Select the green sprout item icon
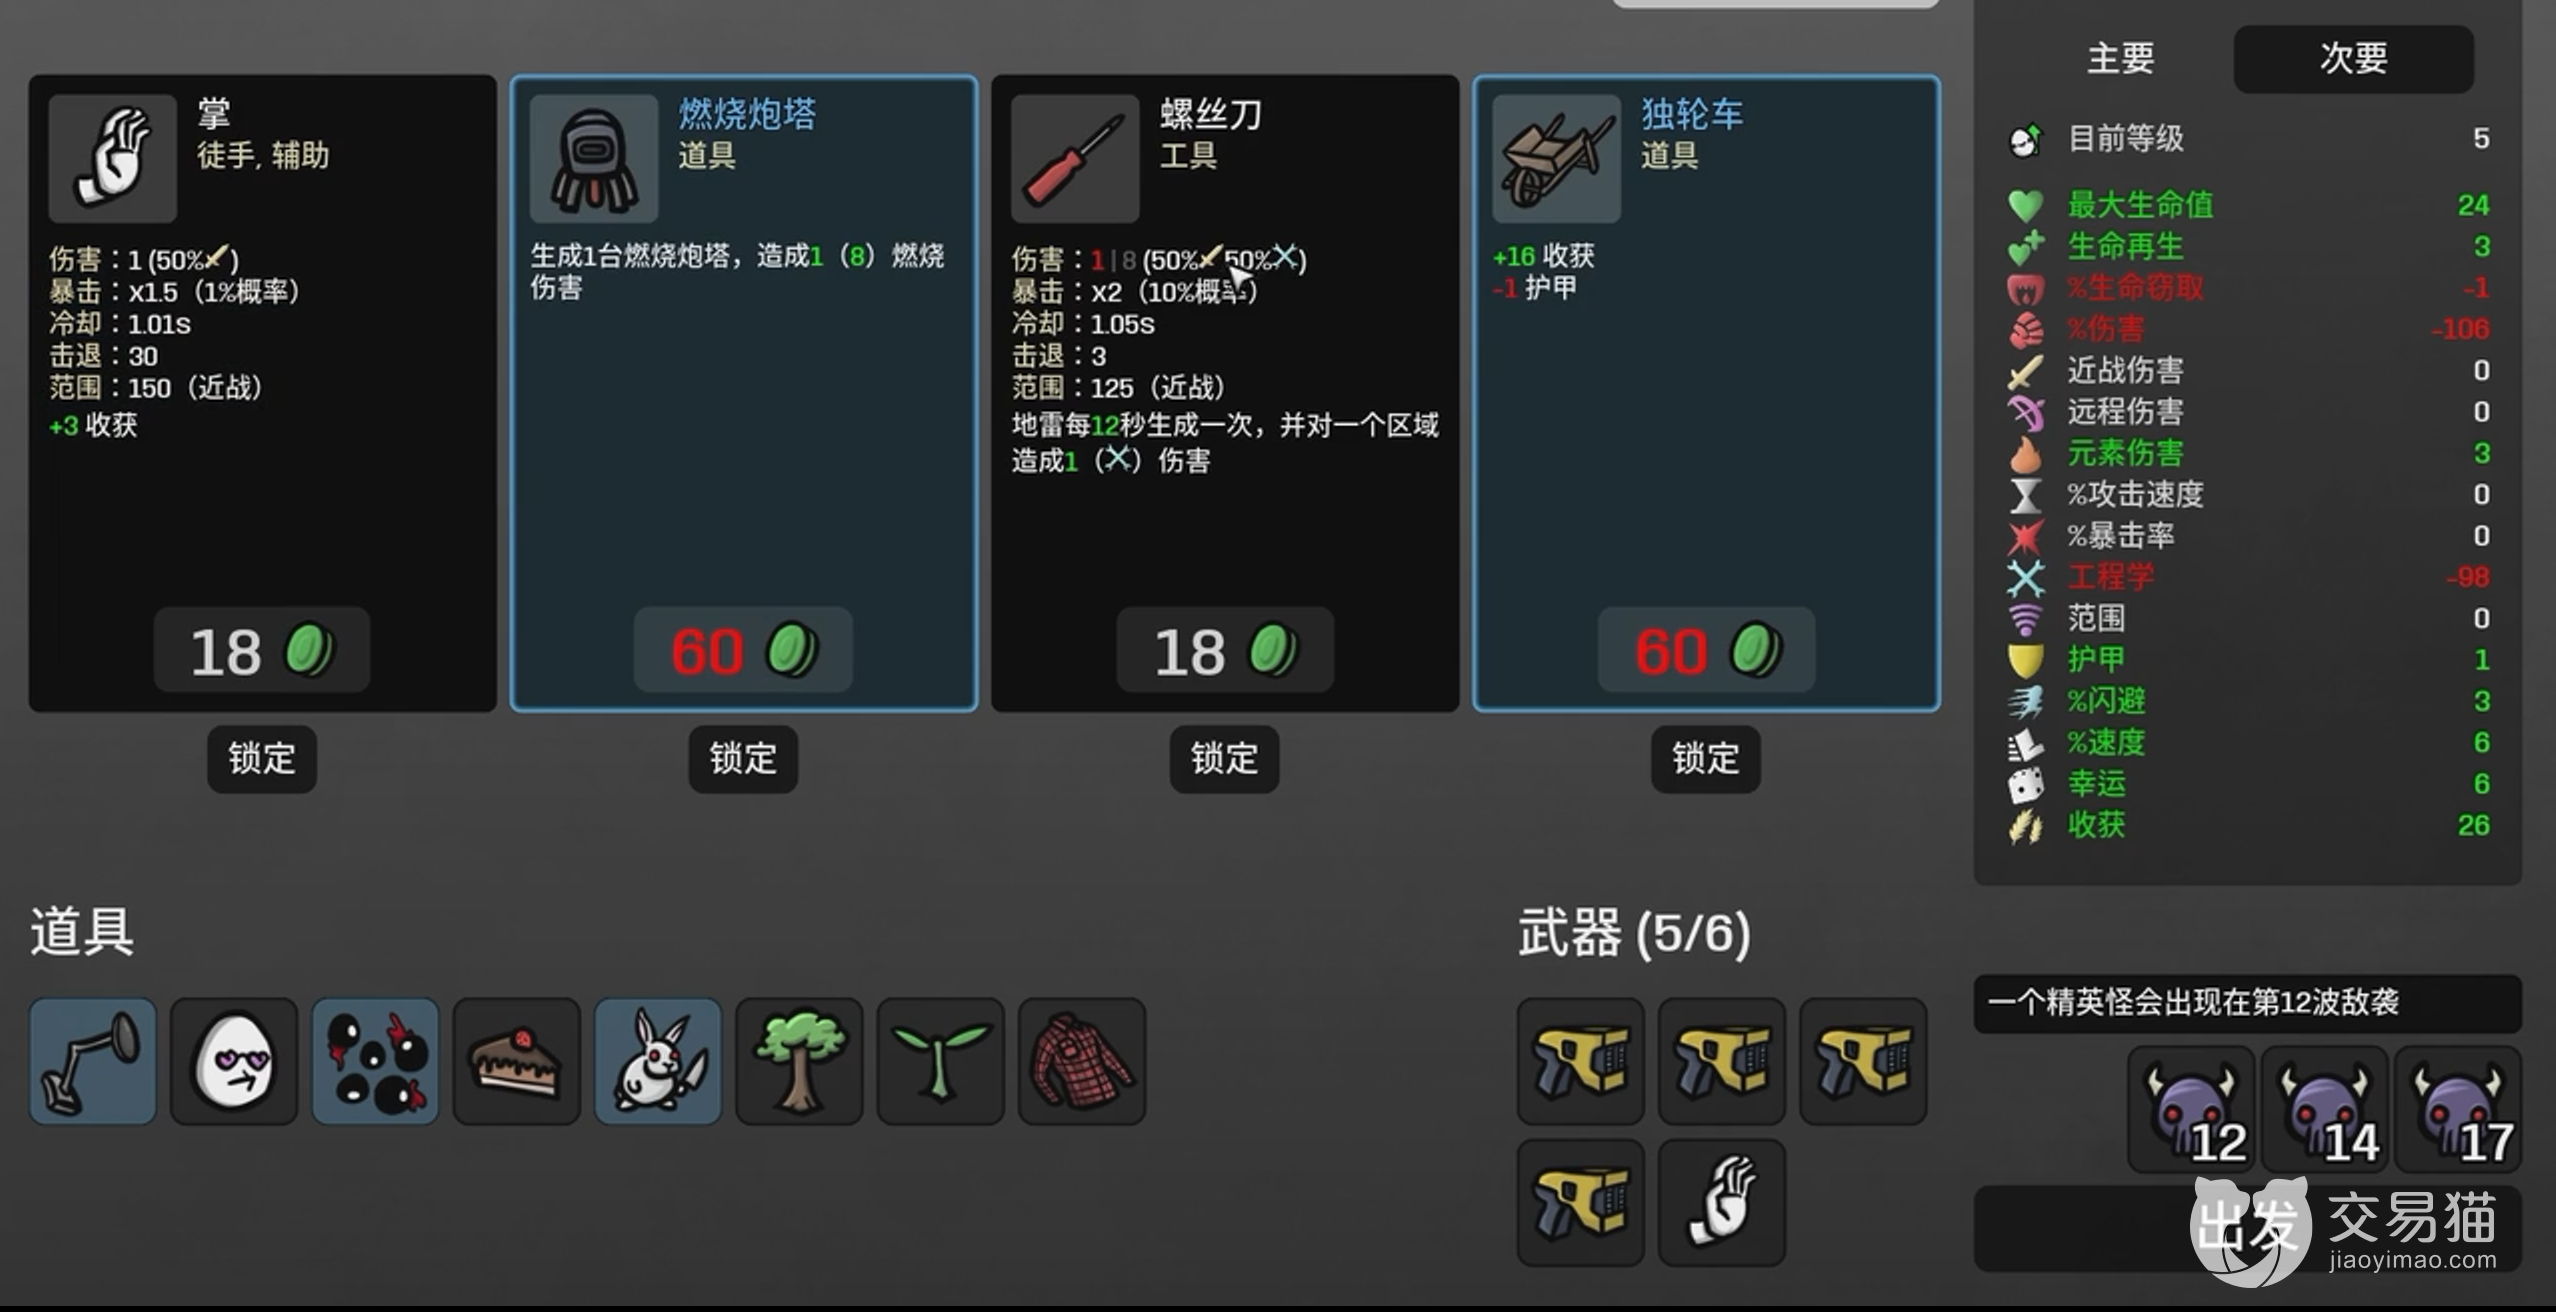 tap(941, 1061)
